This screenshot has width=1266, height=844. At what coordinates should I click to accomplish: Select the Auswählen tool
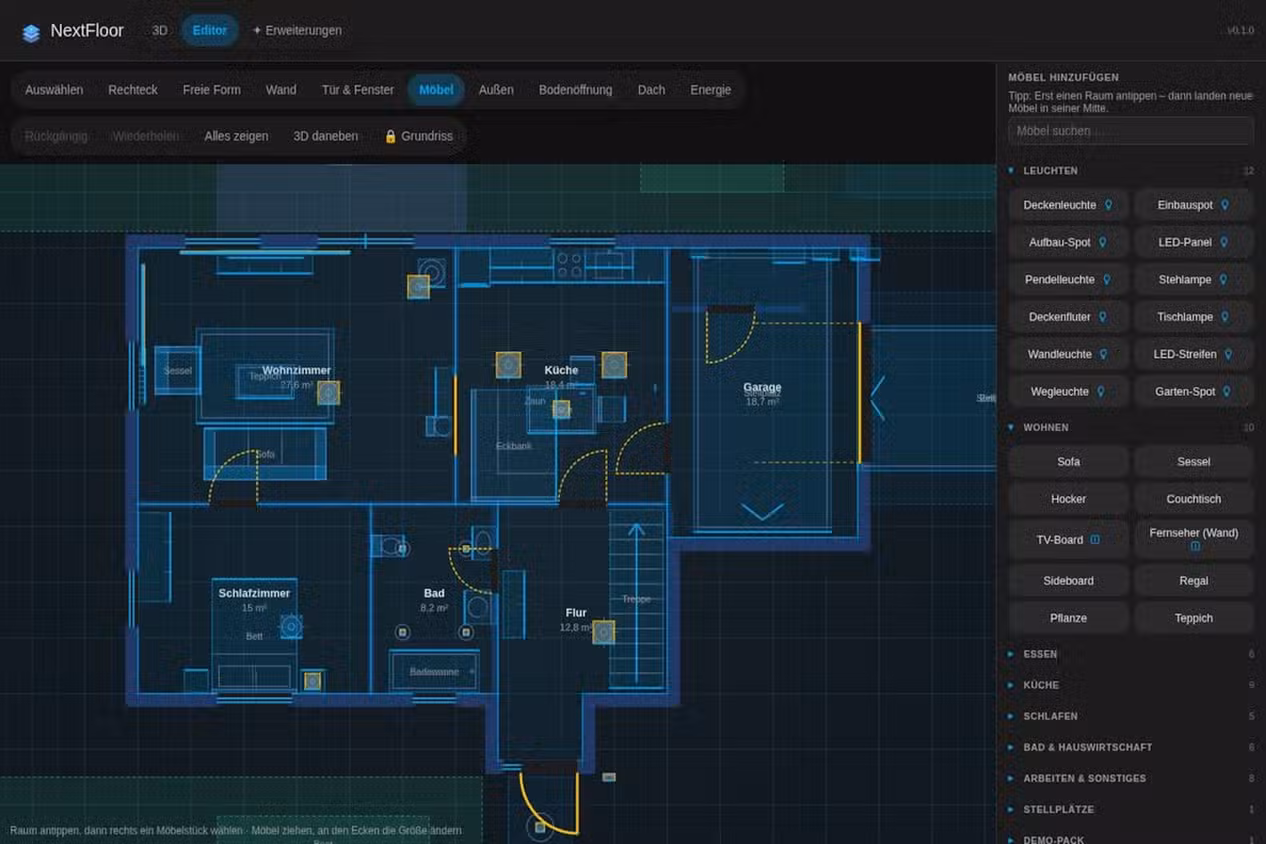click(x=54, y=90)
